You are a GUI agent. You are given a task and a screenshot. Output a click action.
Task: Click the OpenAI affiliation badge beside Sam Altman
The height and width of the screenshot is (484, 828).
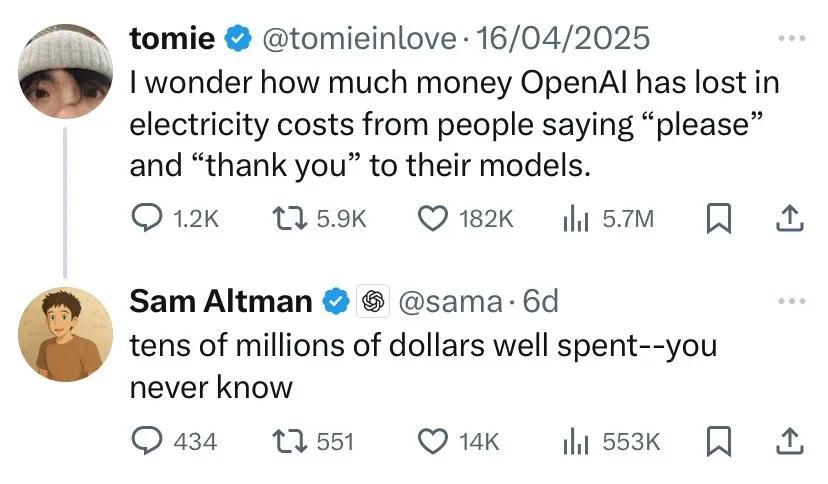point(373,301)
